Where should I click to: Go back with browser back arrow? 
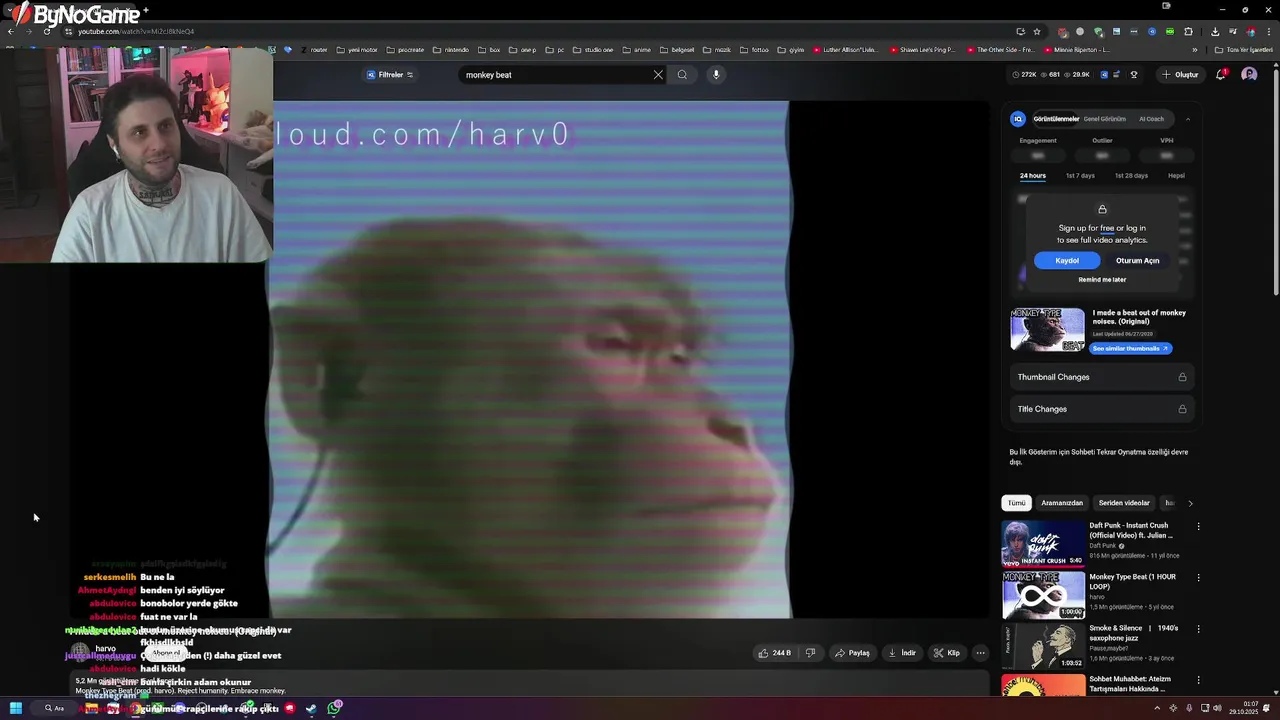pyautogui.click(x=11, y=31)
